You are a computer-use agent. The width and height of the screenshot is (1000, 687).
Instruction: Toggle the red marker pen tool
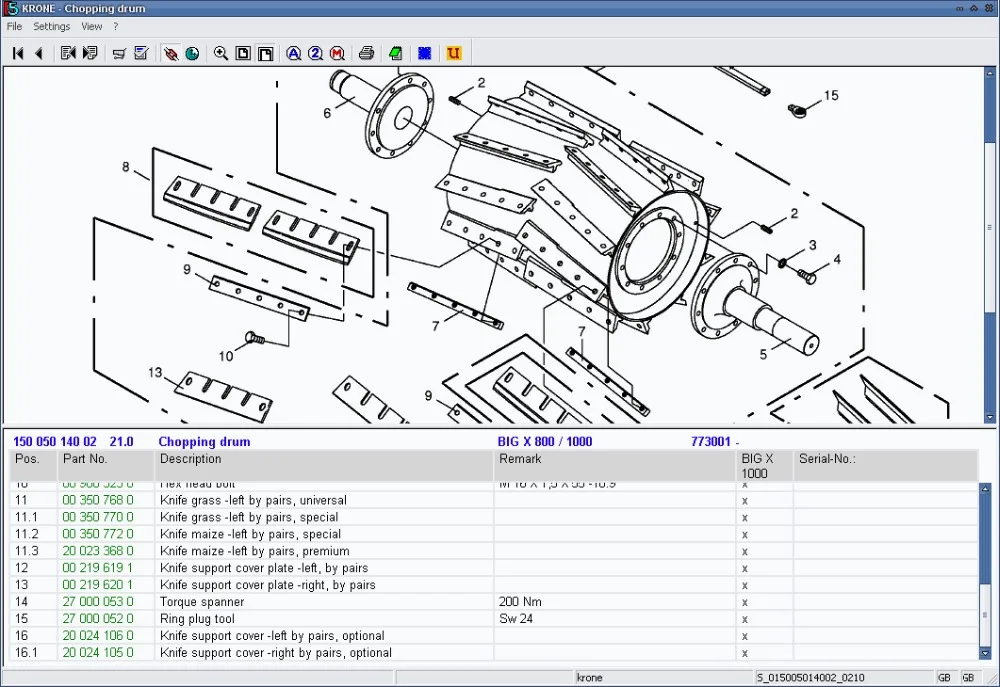(171, 53)
